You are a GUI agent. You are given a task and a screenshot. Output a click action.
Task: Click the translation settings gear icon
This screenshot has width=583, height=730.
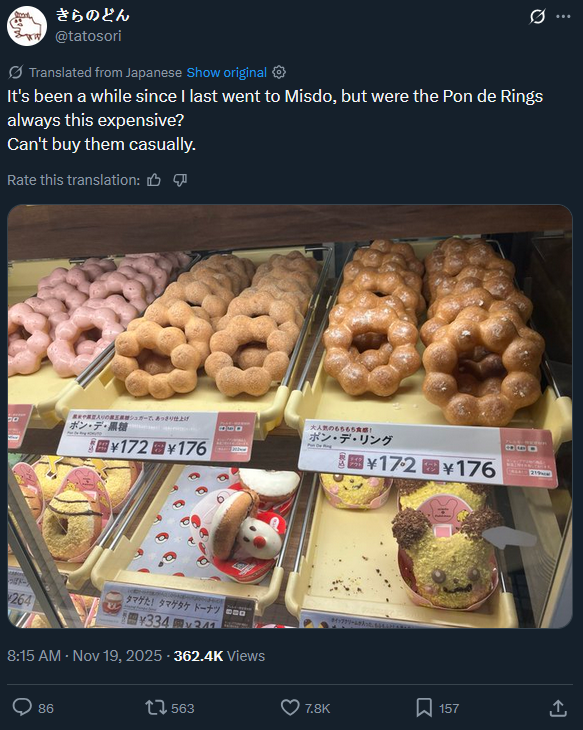point(278,72)
